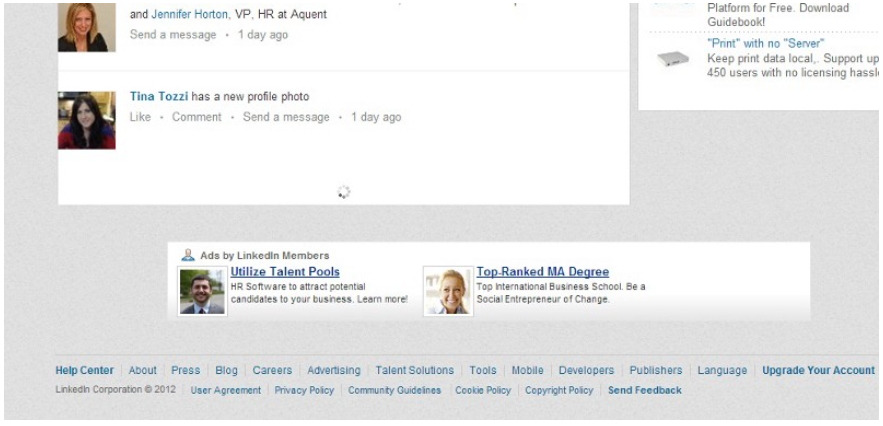The image size is (883, 426).
Task: Open the "Print" with no "Server" ad
Action: point(766,43)
